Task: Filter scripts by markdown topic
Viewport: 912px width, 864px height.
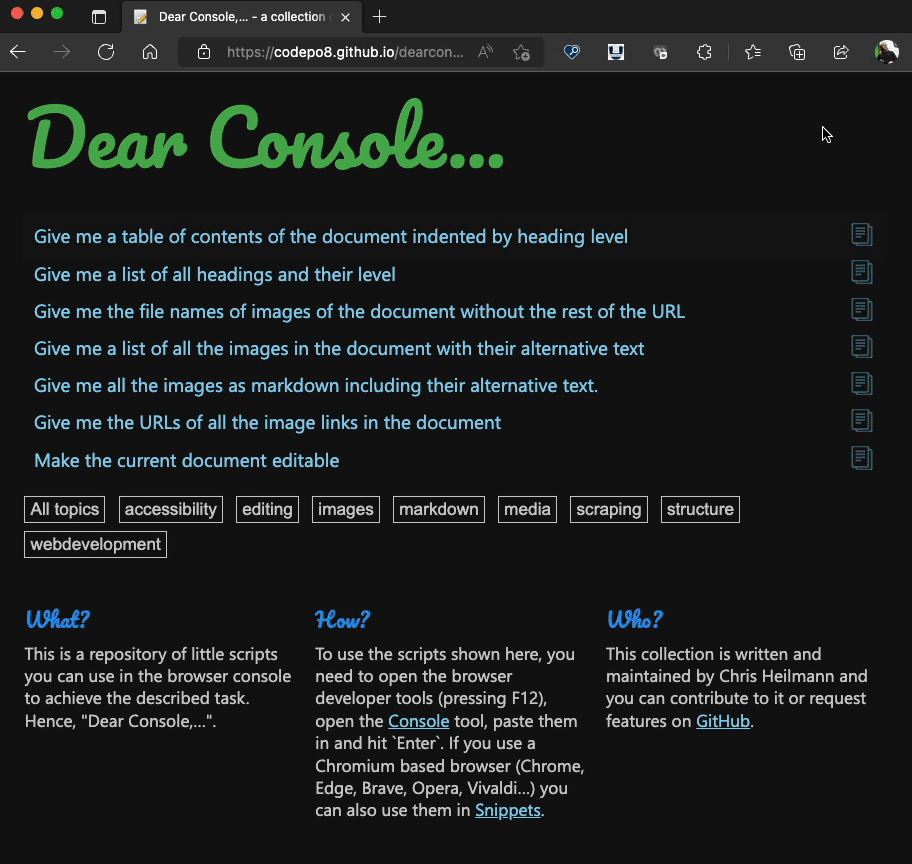Action: [438, 509]
